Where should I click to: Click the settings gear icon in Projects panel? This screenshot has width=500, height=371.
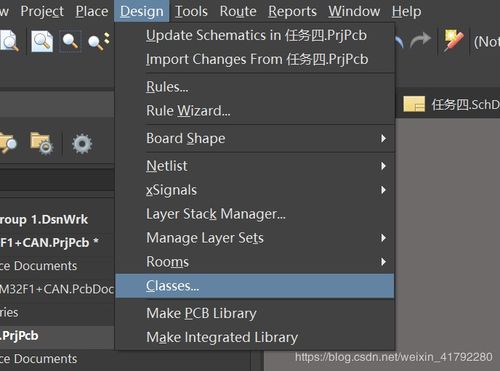82,144
